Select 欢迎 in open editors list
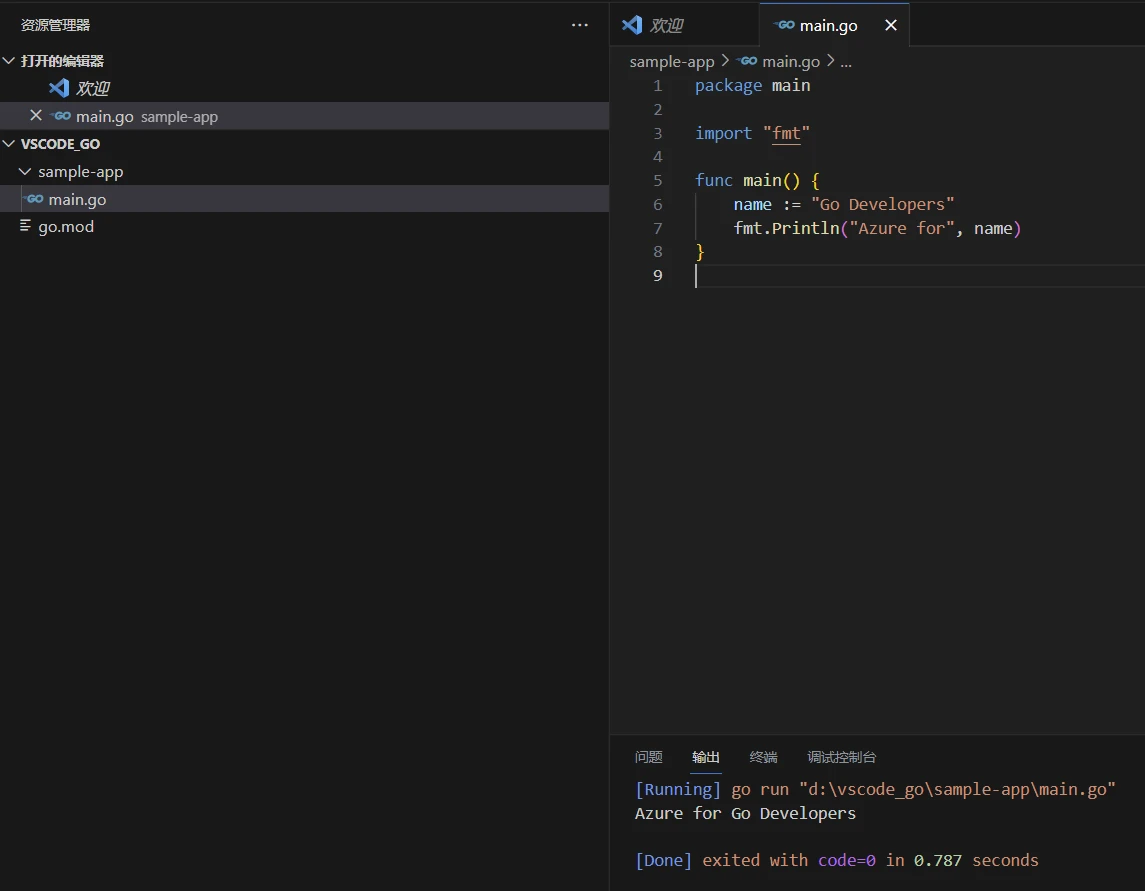This screenshot has height=891, width=1145. [x=93, y=88]
